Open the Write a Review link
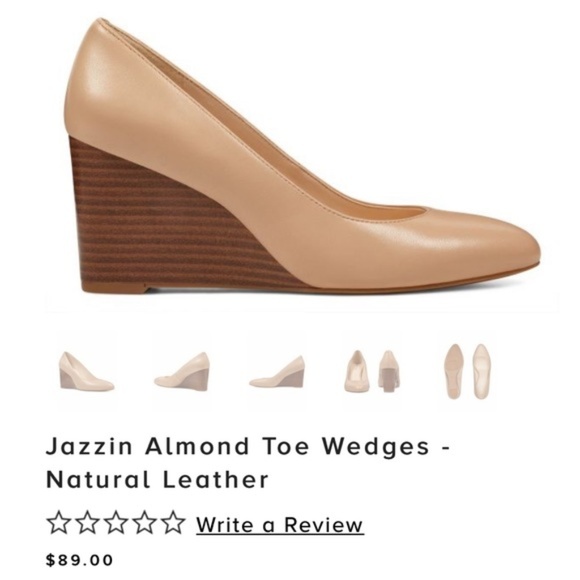Viewport: 580px width, 580px height. click(x=280, y=525)
